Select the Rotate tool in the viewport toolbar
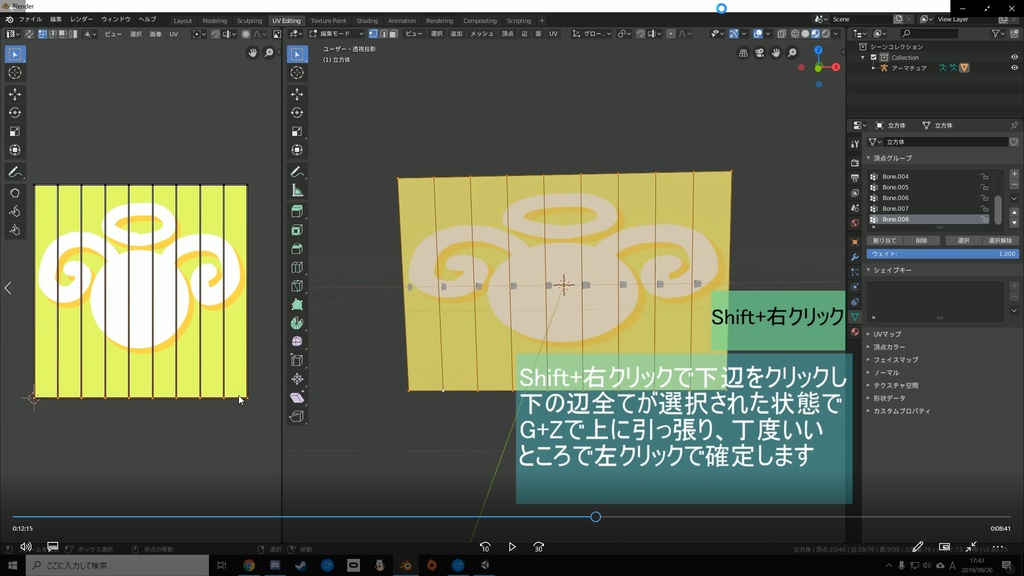Screen dimensions: 1024x576 [297, 113]
